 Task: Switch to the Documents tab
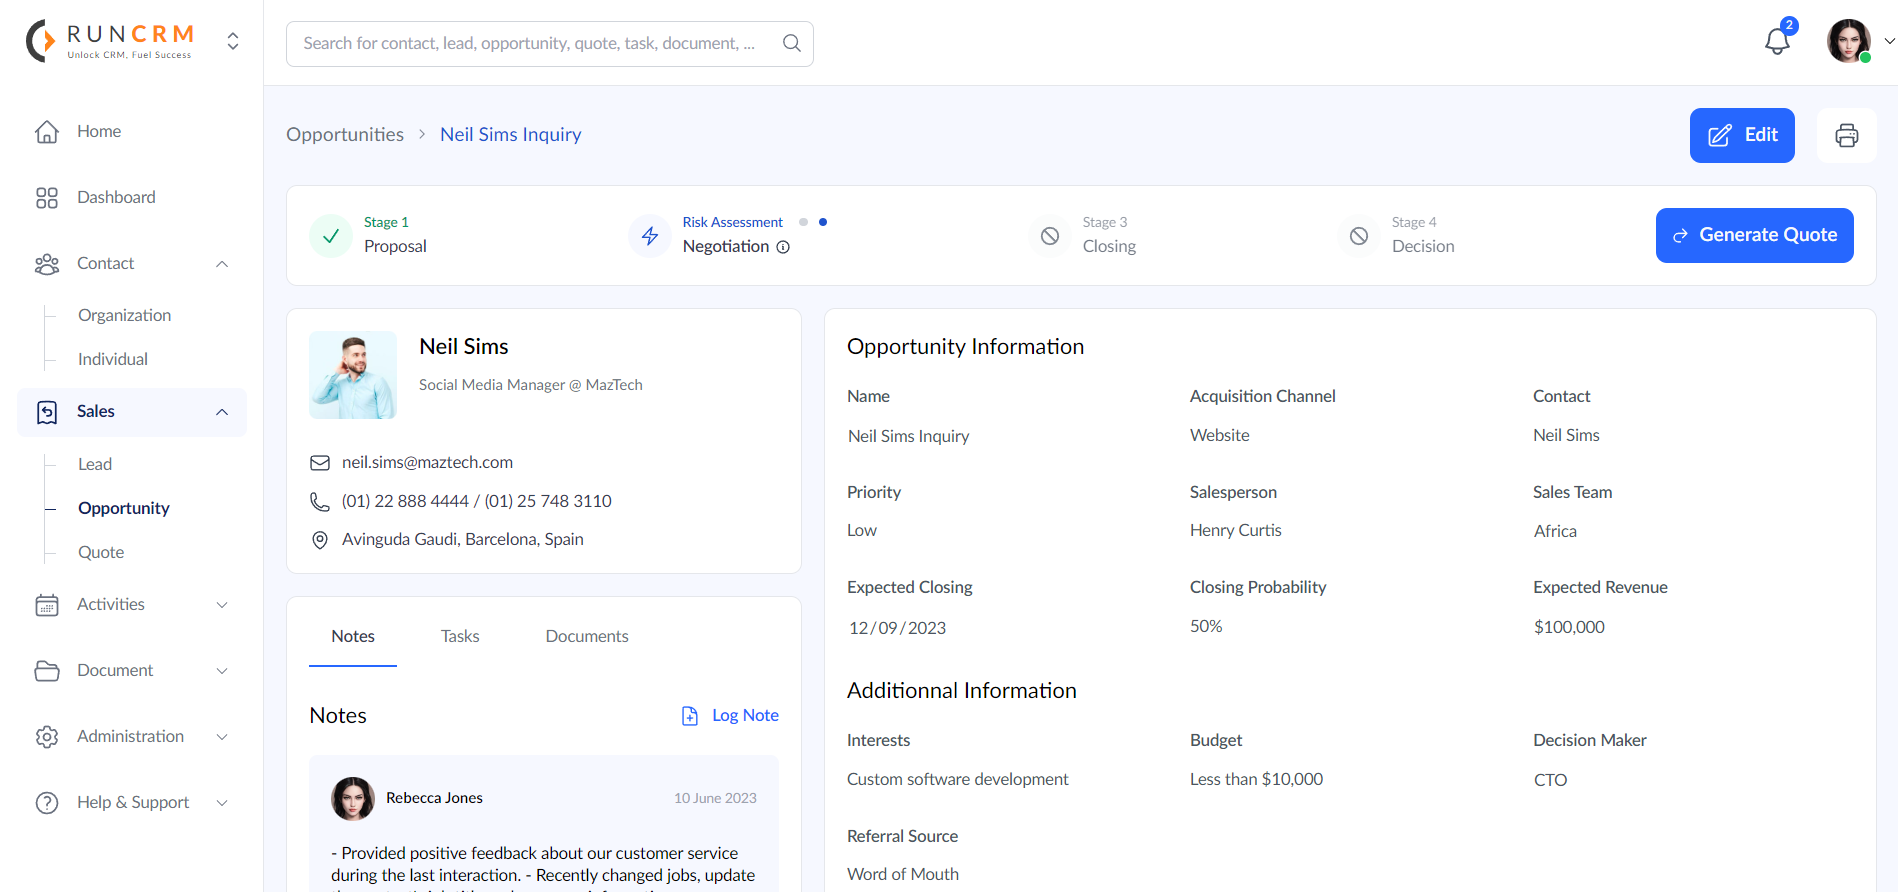587,636
